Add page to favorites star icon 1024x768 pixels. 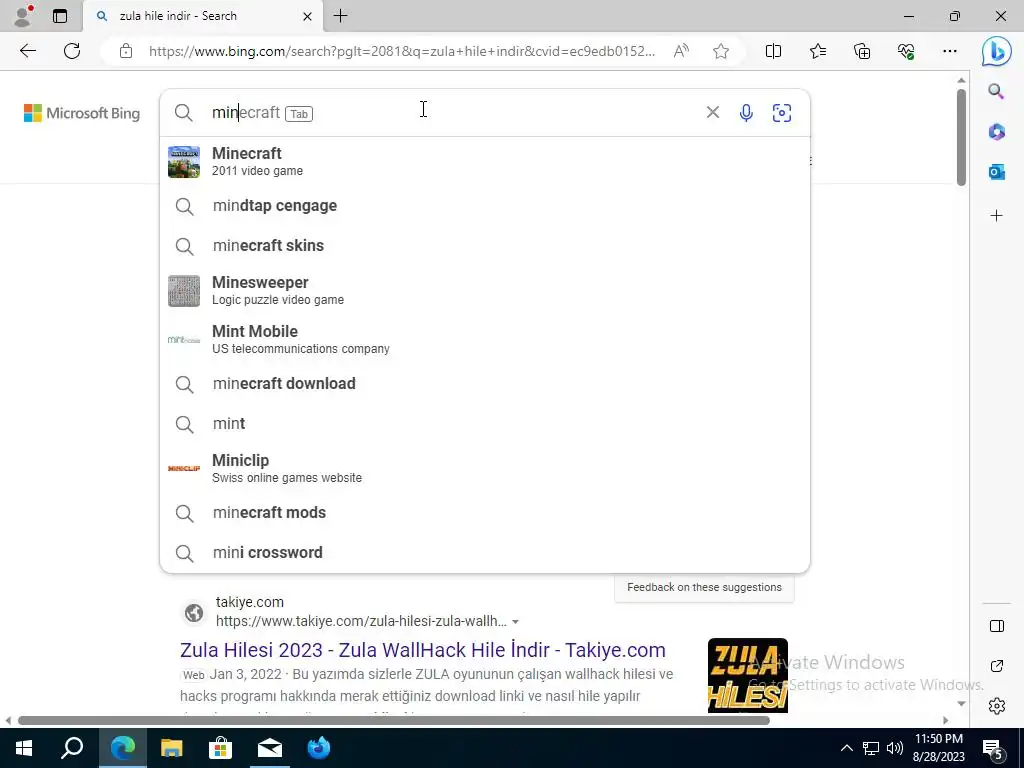(x=721, y=51)
